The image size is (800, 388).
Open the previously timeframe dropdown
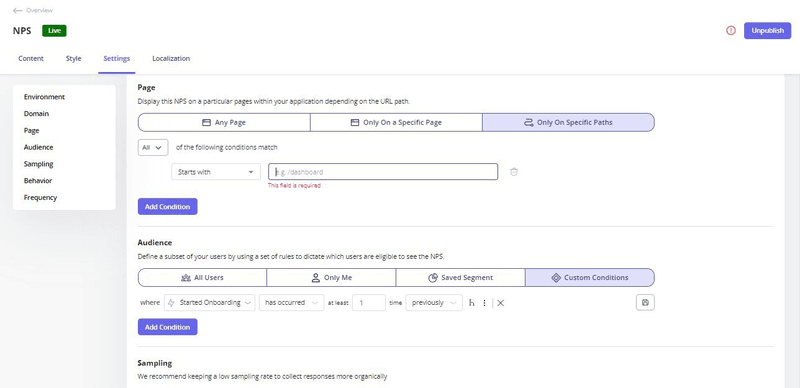pyautogui.click(x=434, y=303)
